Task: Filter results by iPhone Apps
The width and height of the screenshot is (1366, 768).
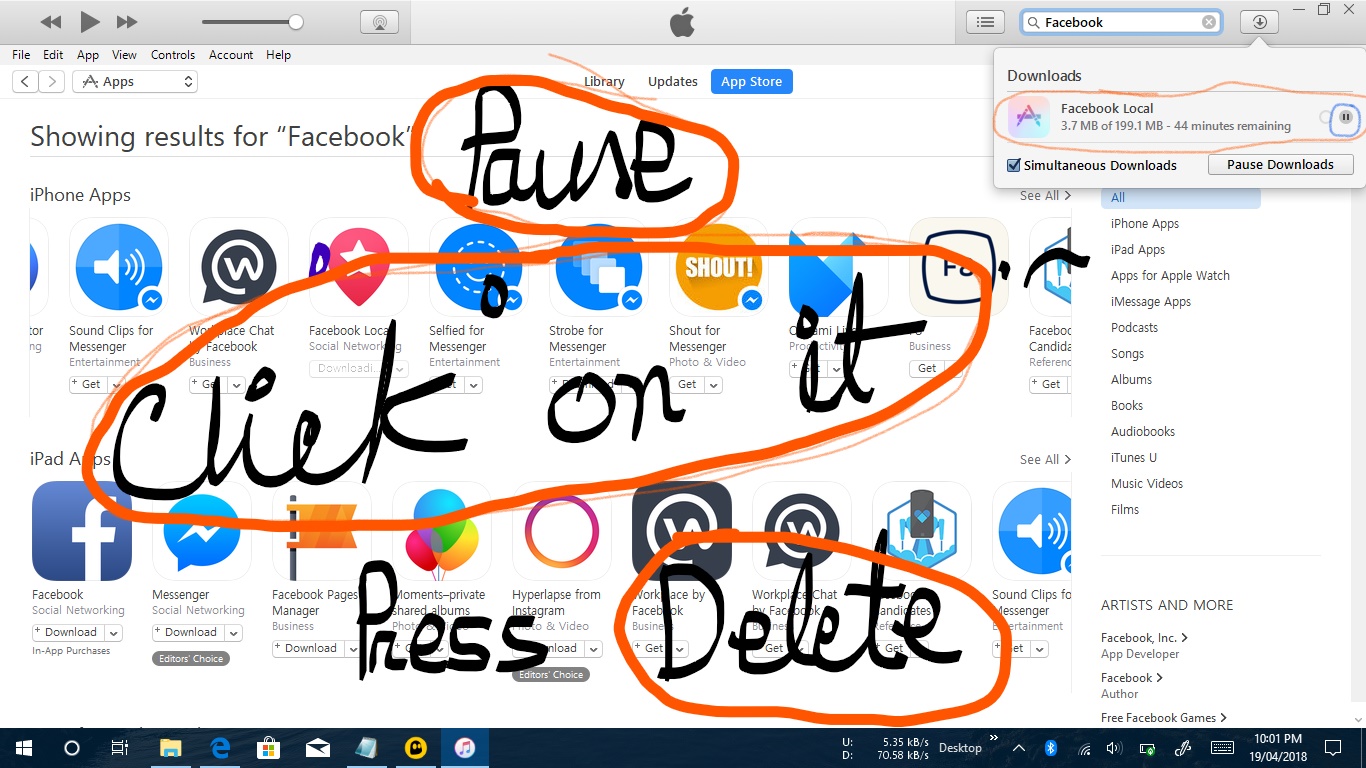Action: [x=1145, y=223]
